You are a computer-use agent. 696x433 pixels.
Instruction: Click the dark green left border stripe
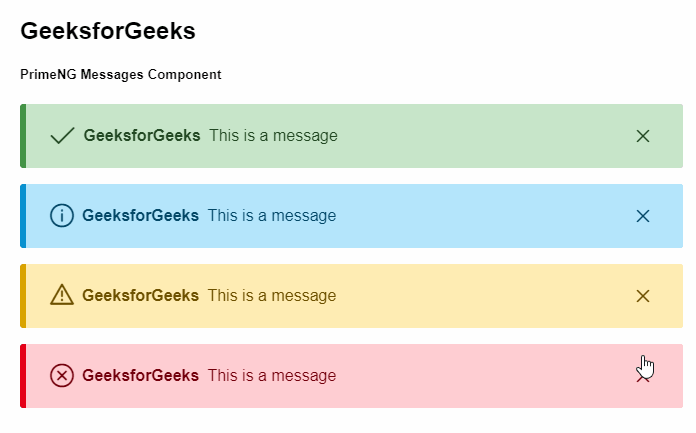(23, 136)
